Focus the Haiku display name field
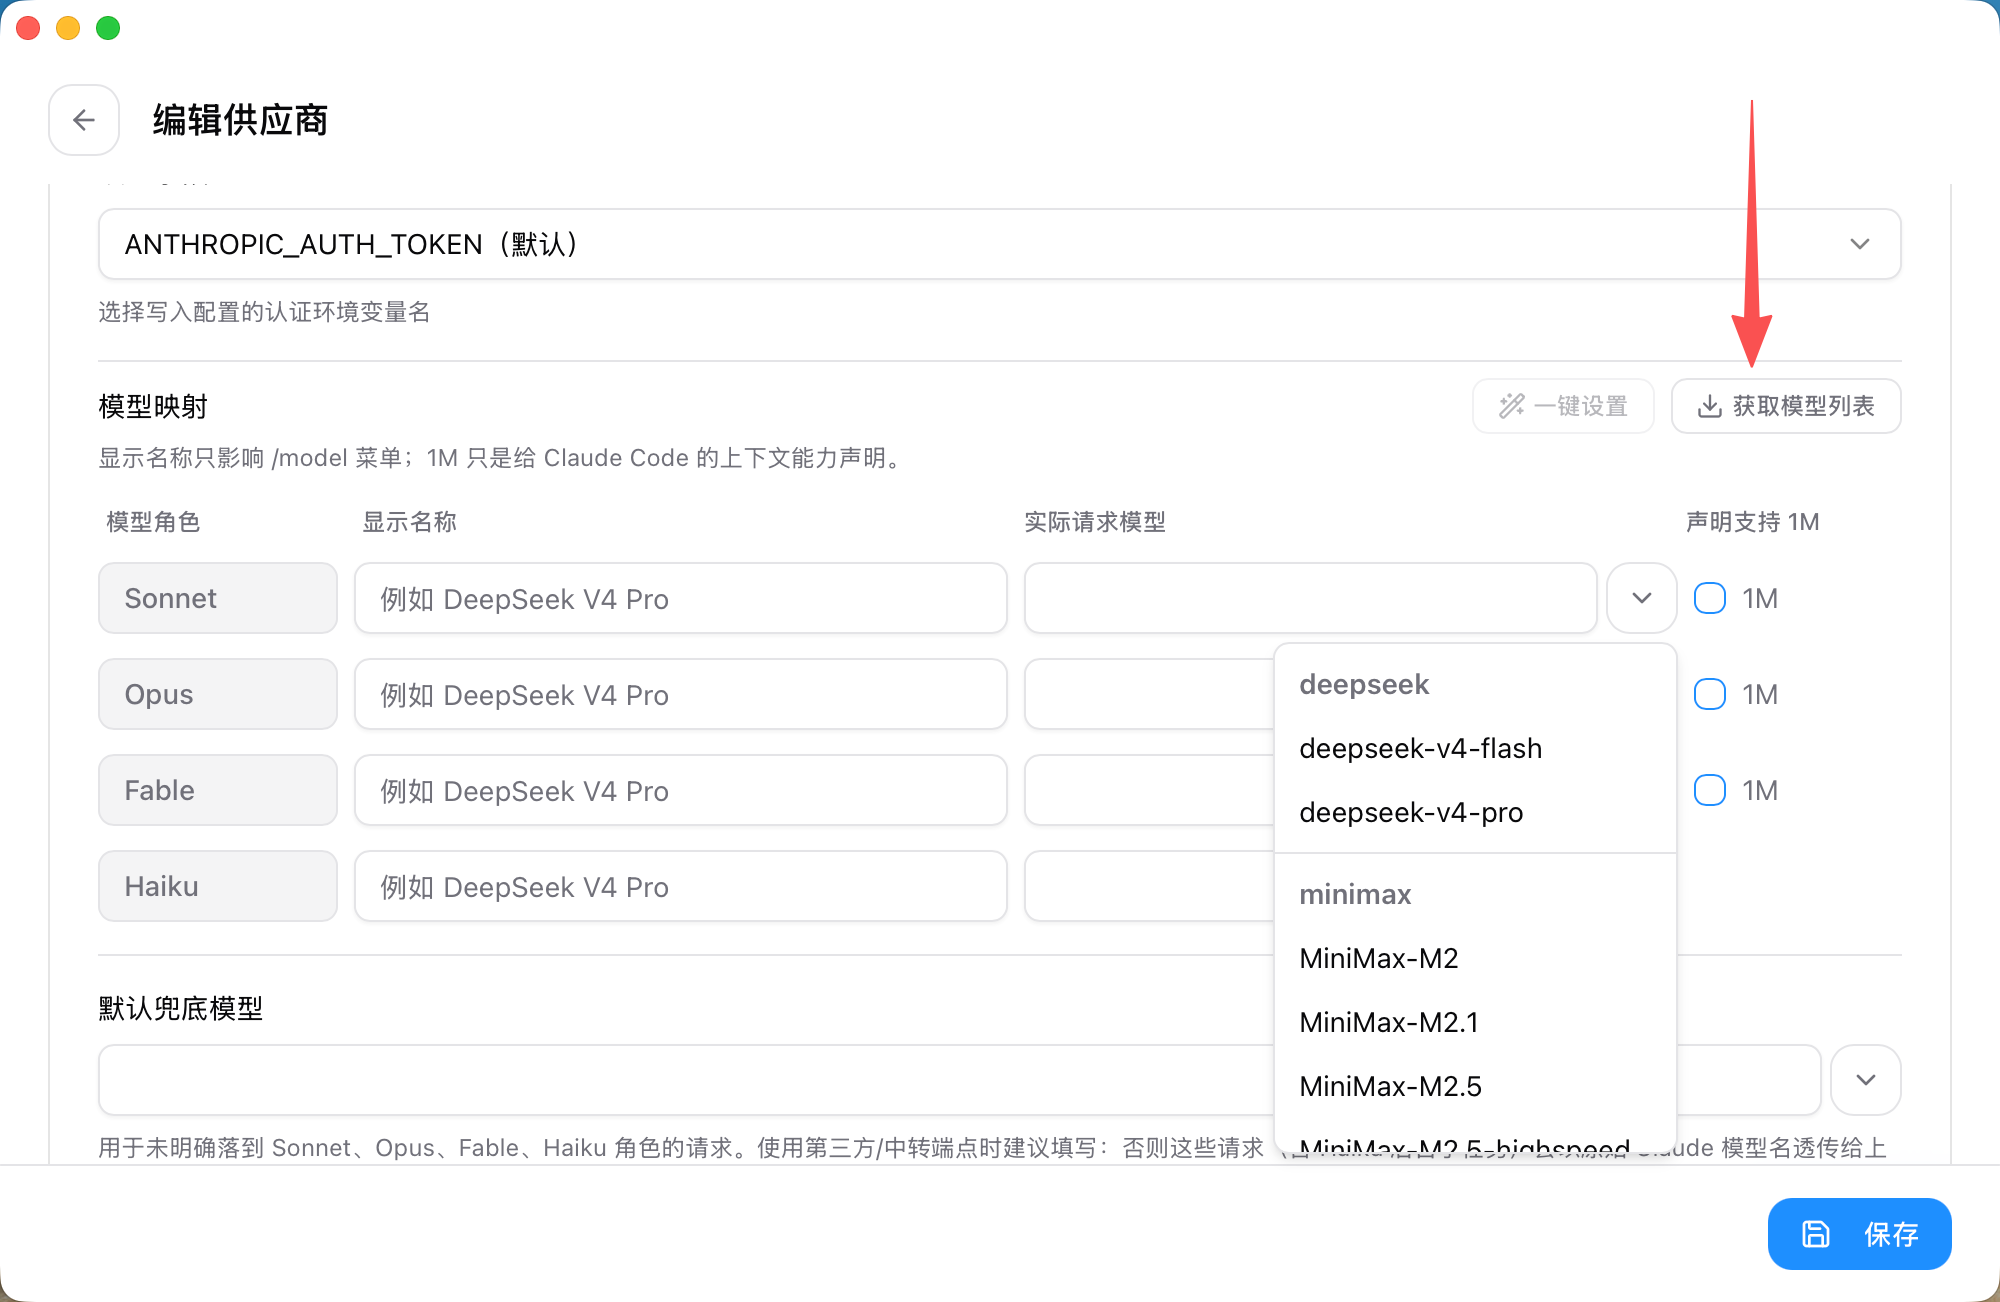This screenshot has width=2000, height=1302. pyautogui.click(x=681, y=886)
